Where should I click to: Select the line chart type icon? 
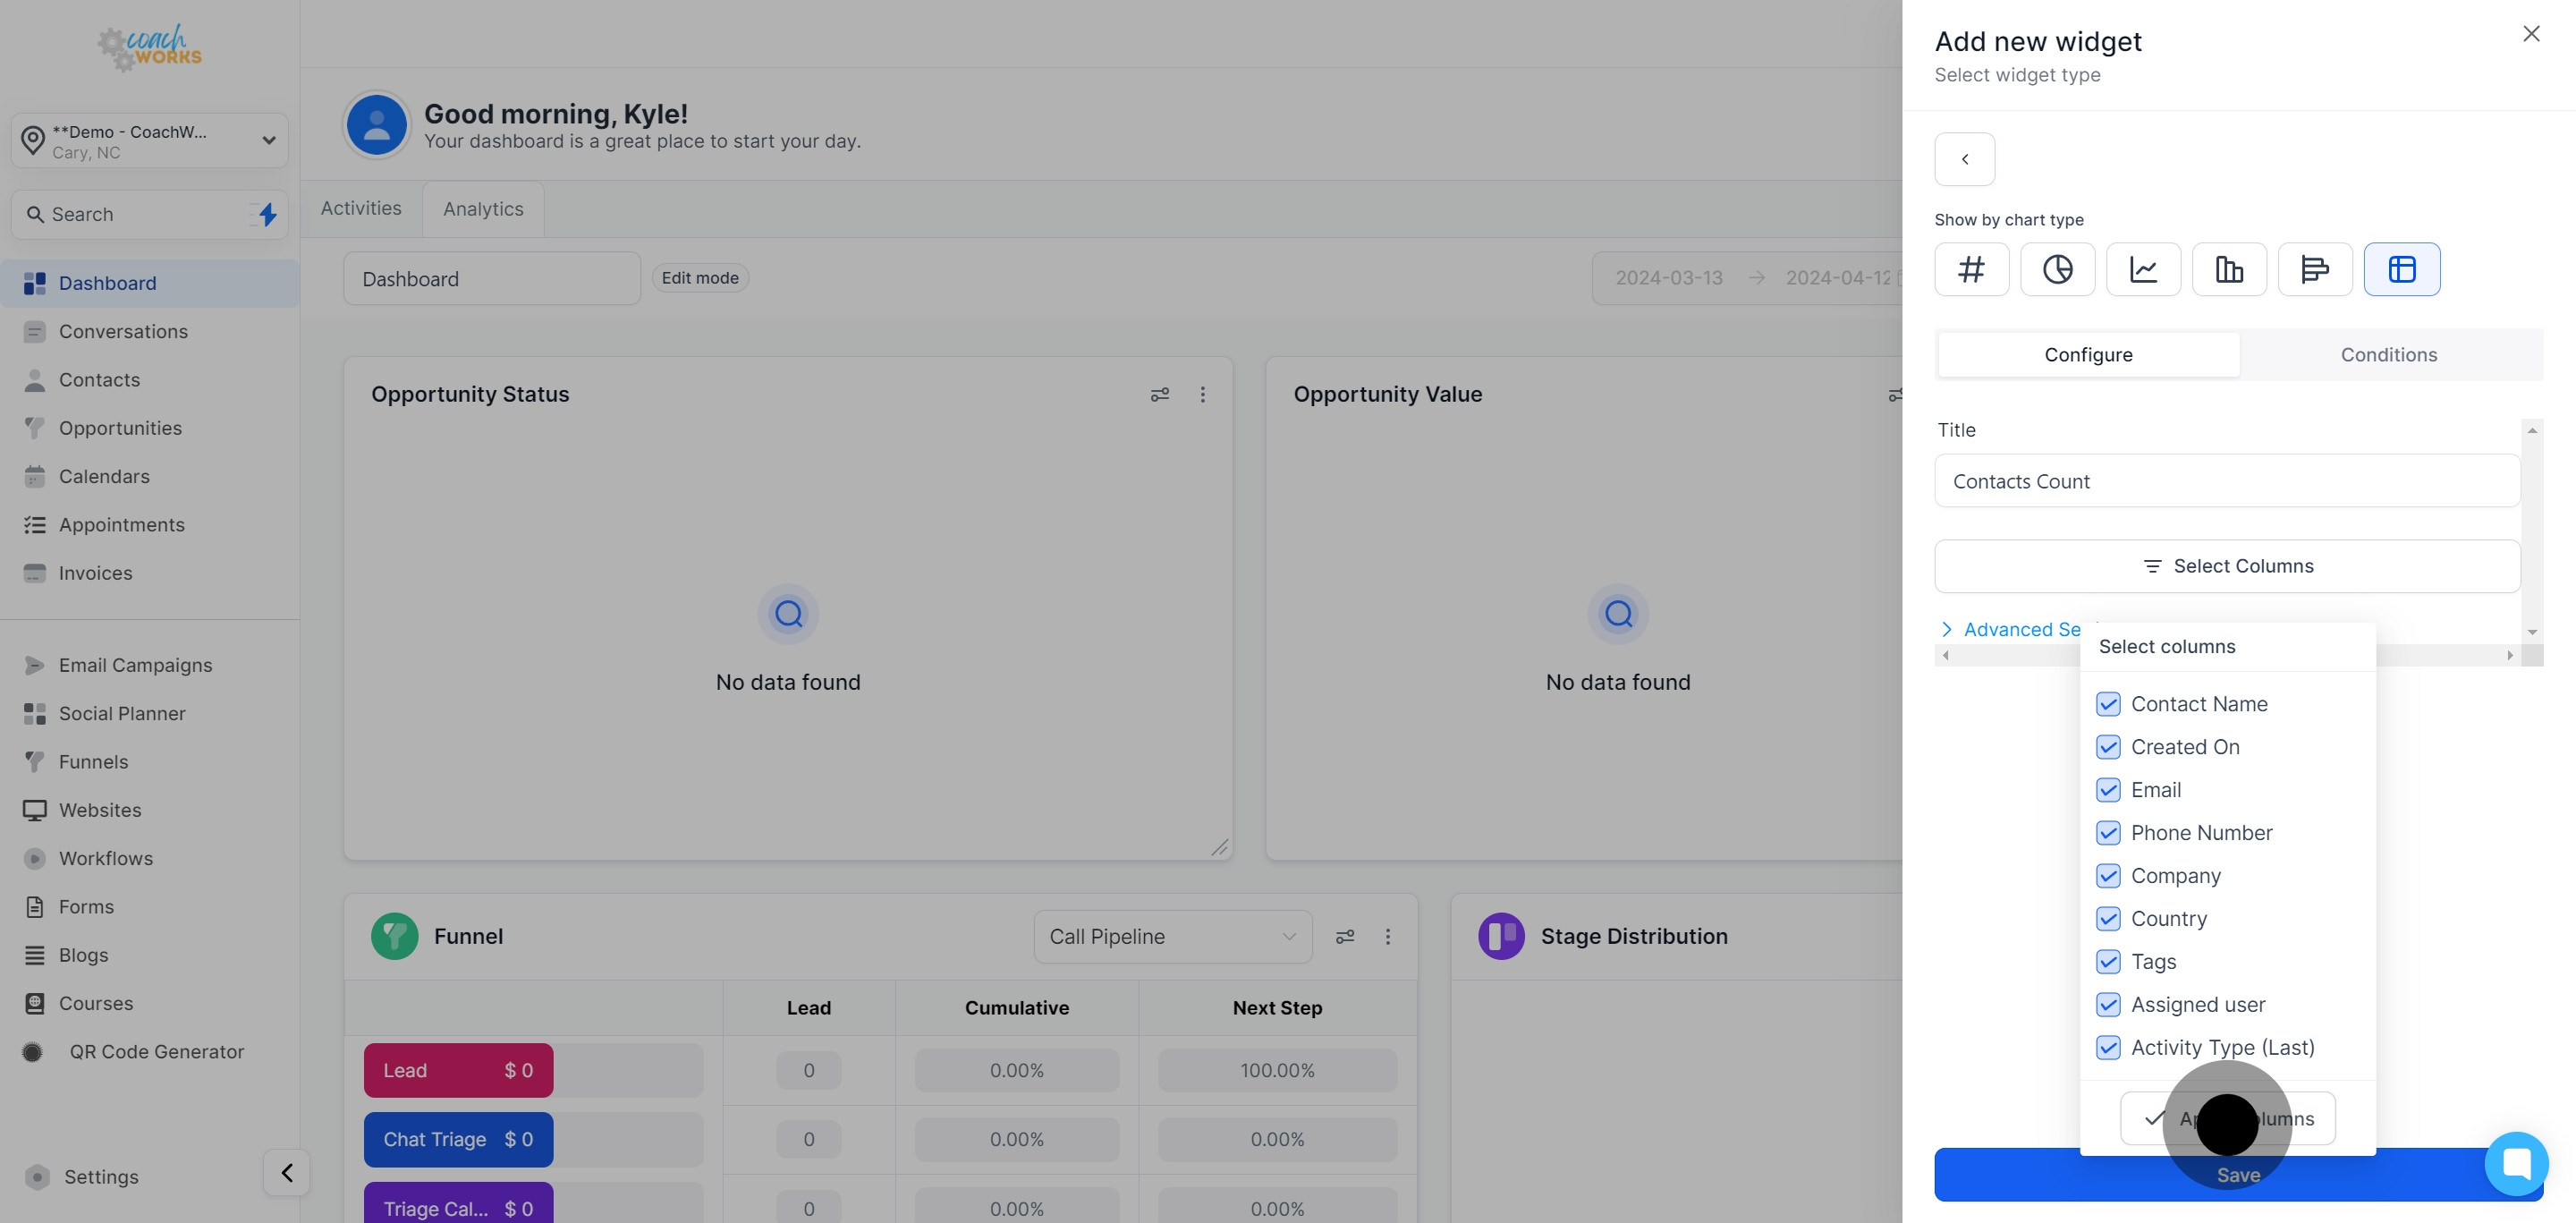[x=2143, y=269]
